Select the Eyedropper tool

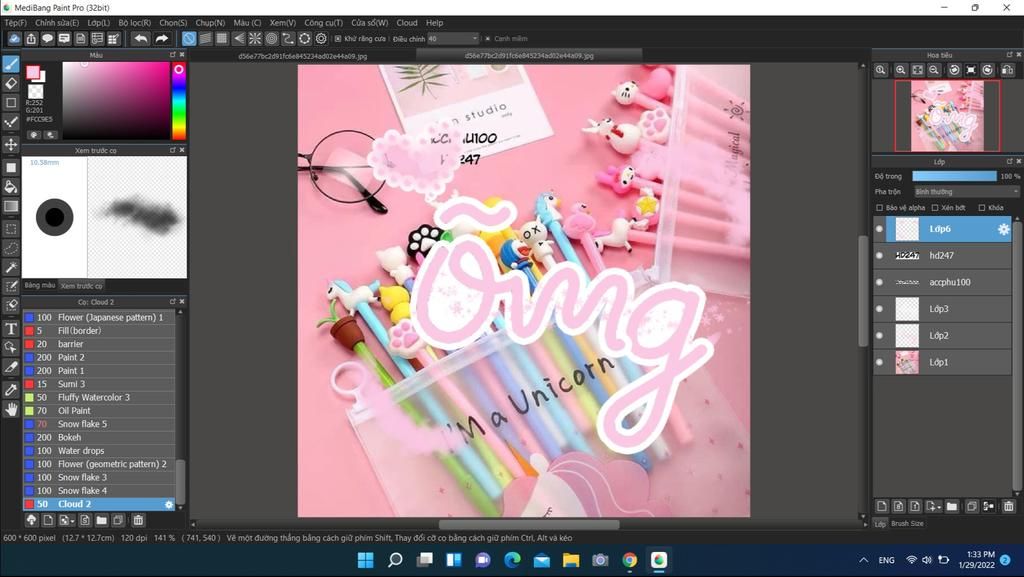11,390
